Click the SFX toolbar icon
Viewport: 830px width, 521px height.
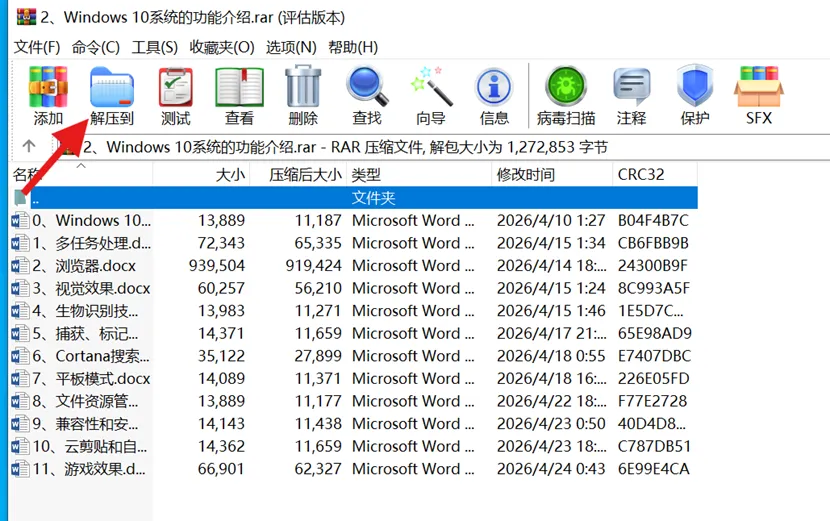coord(759,87)
